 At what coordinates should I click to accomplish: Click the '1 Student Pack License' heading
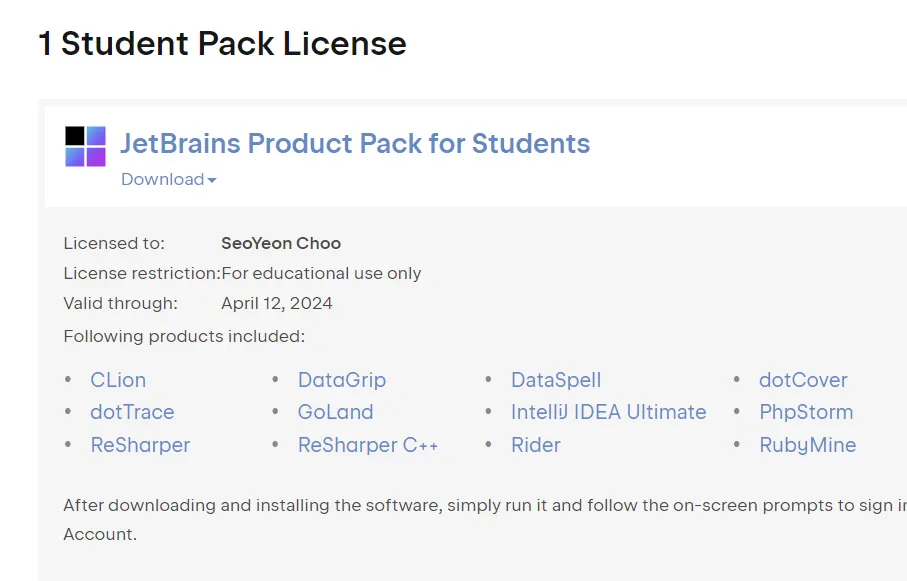tap(222, 44)
